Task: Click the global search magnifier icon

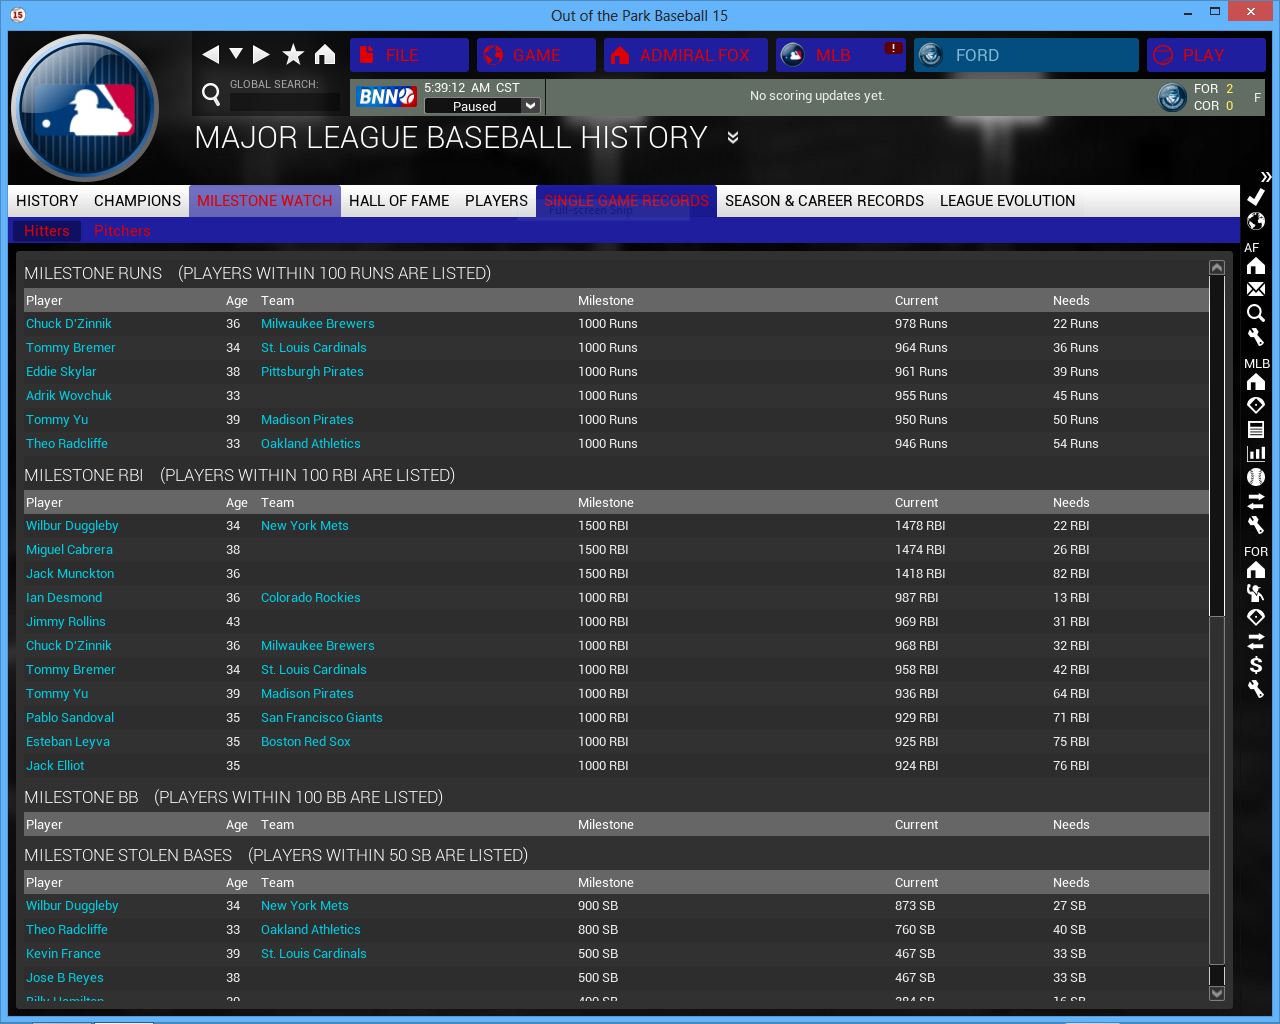Action: click(211, 95)
